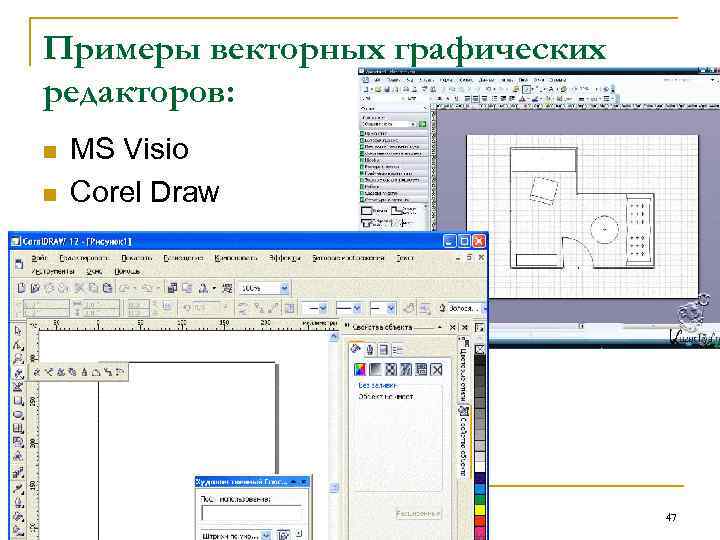Viewport: 720px width, 540px height.
Task: Select the Pick tool in CorelDRAW toolbox
Action: 18,331
